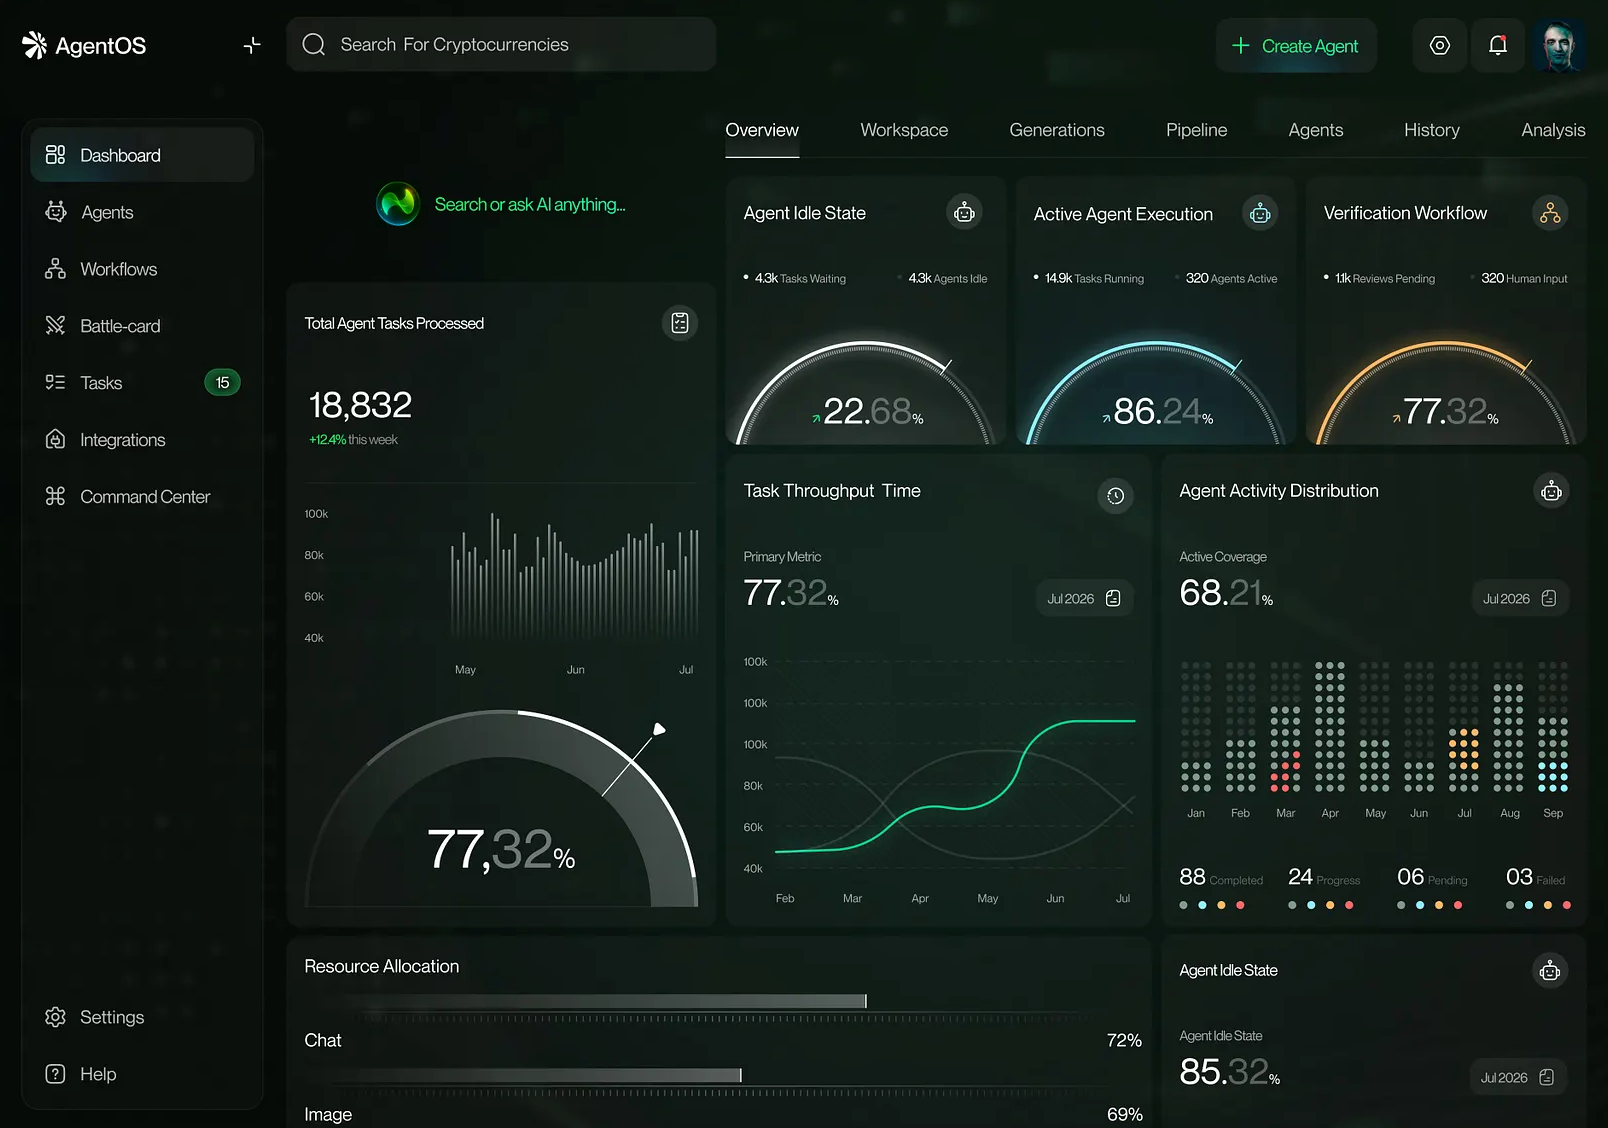Image resolution: width=1608 pixels, height=1128 pixels.
Task: Switch to the Workspace tab
Action: tap(903, 130)
